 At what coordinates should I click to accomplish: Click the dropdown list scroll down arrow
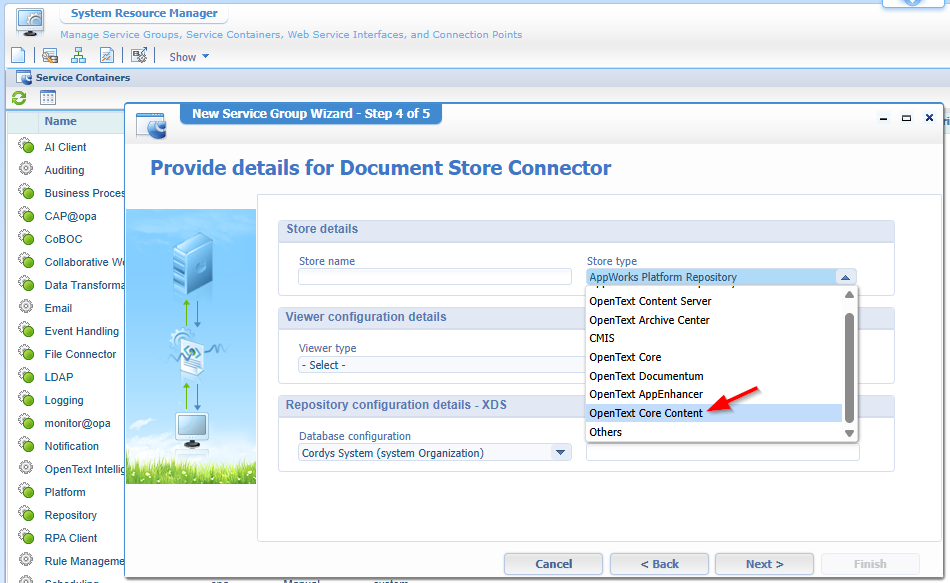pos(849,433)
